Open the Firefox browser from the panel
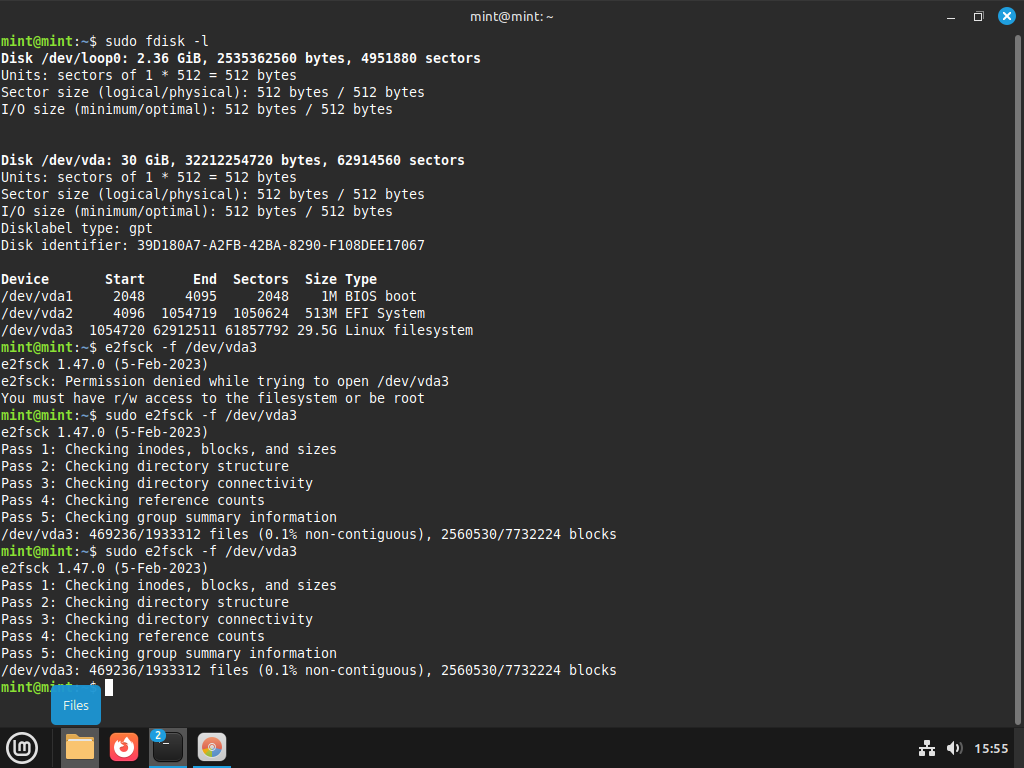The width and height of the screenshot is (1024, 768). (124, 747)
